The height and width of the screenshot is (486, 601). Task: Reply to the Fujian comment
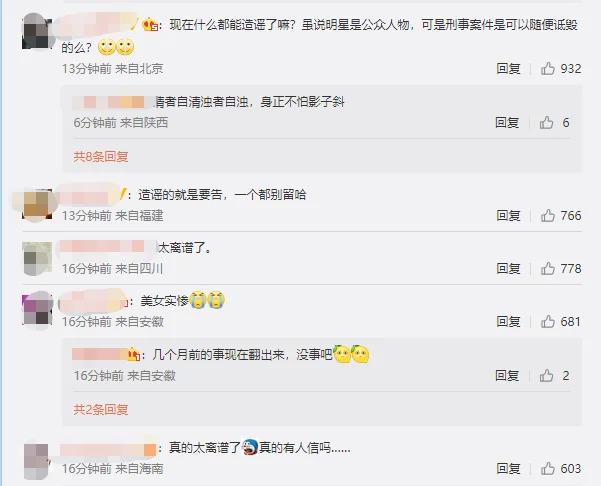tap(508, 216)
